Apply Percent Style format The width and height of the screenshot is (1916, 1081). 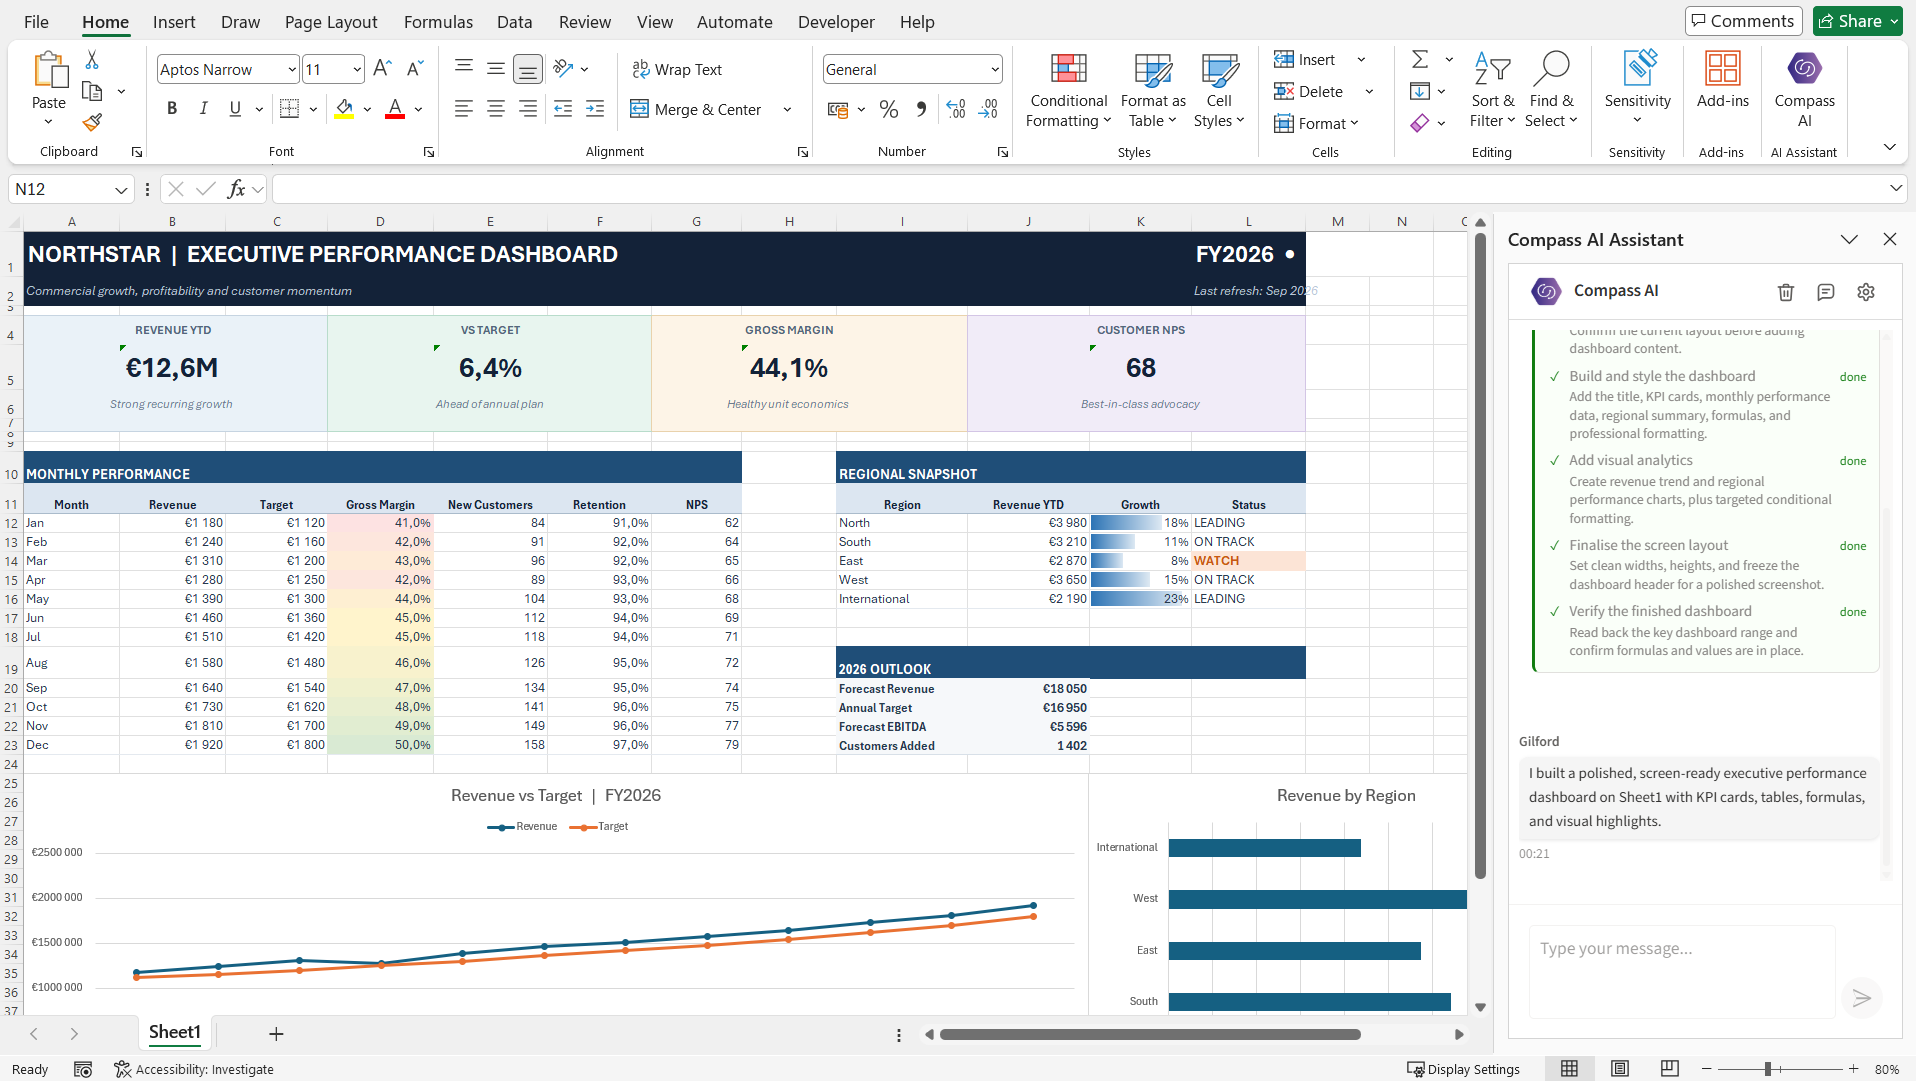[x=889, y=109]
